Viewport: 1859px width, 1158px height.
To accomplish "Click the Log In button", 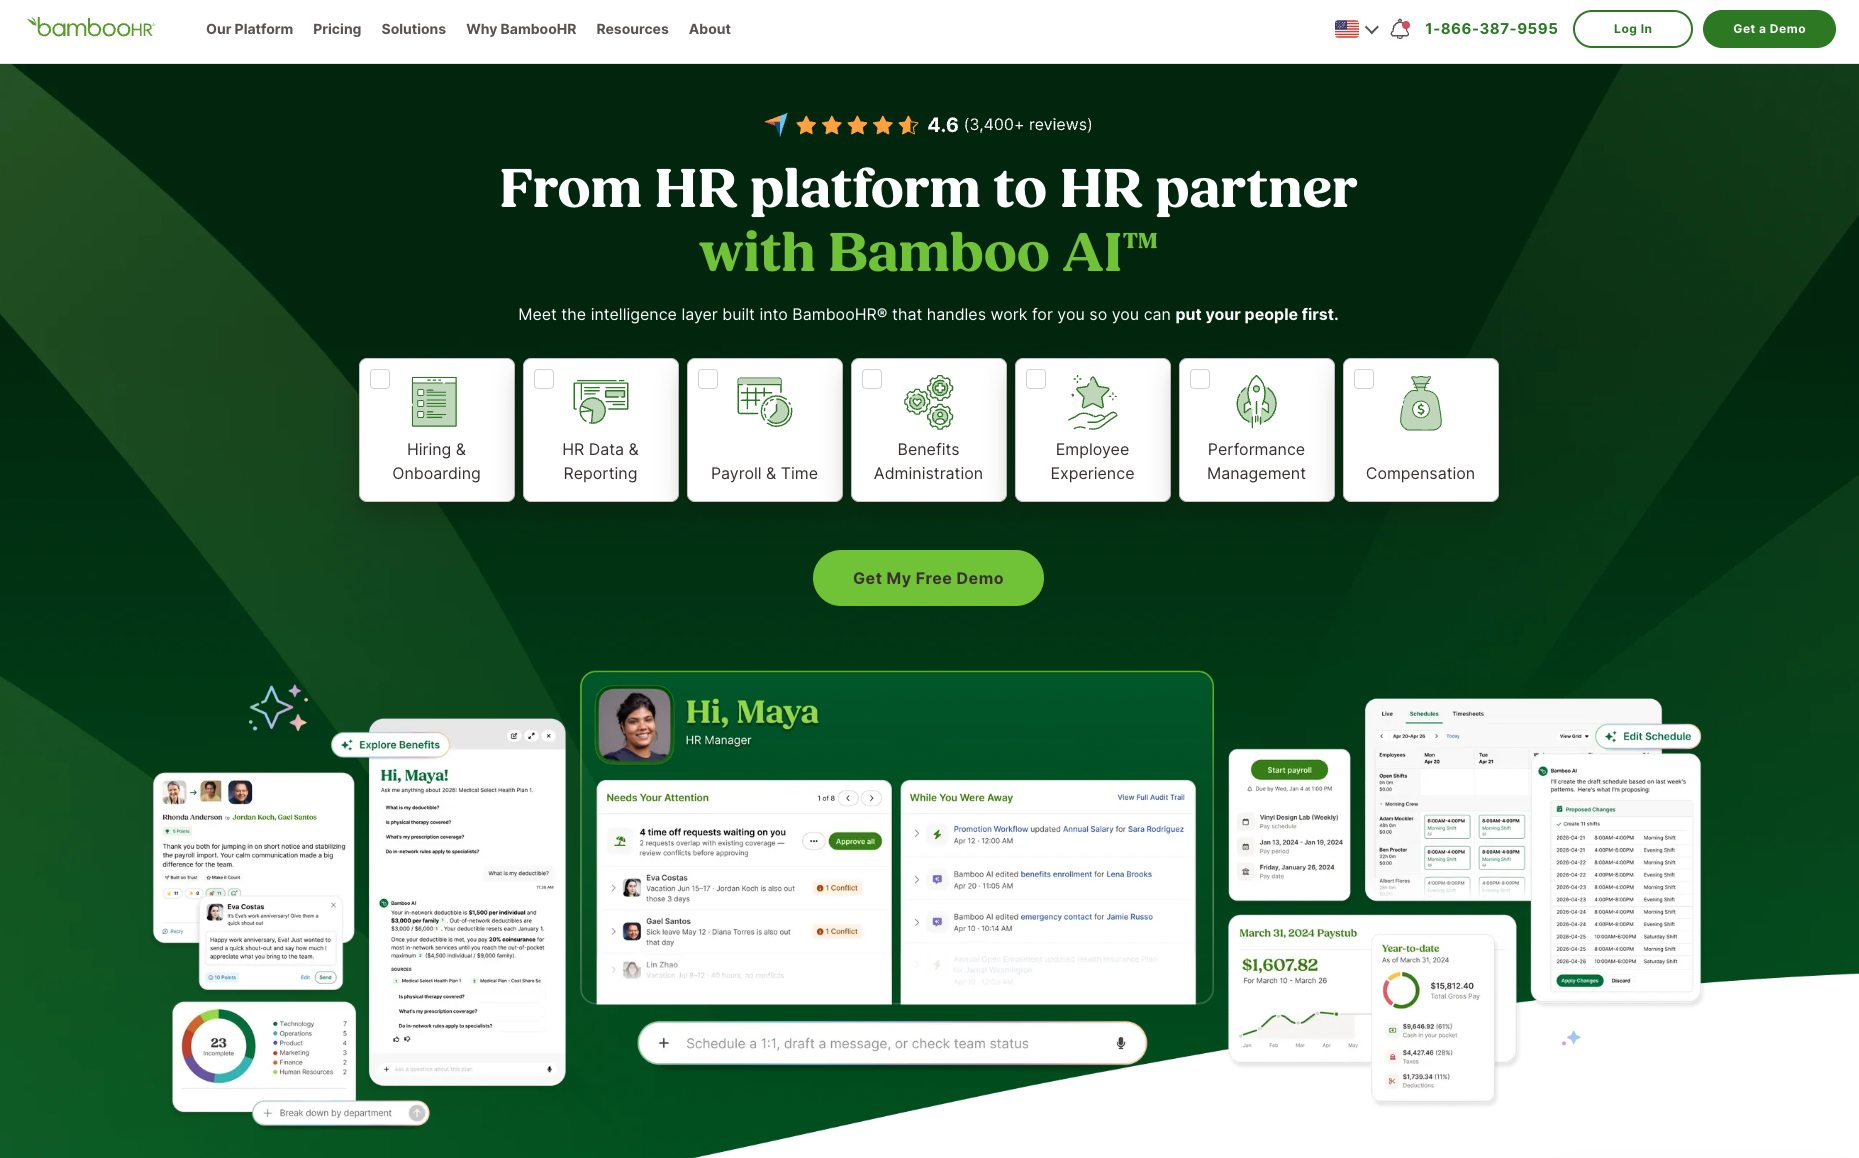I will click(1632, 29).
